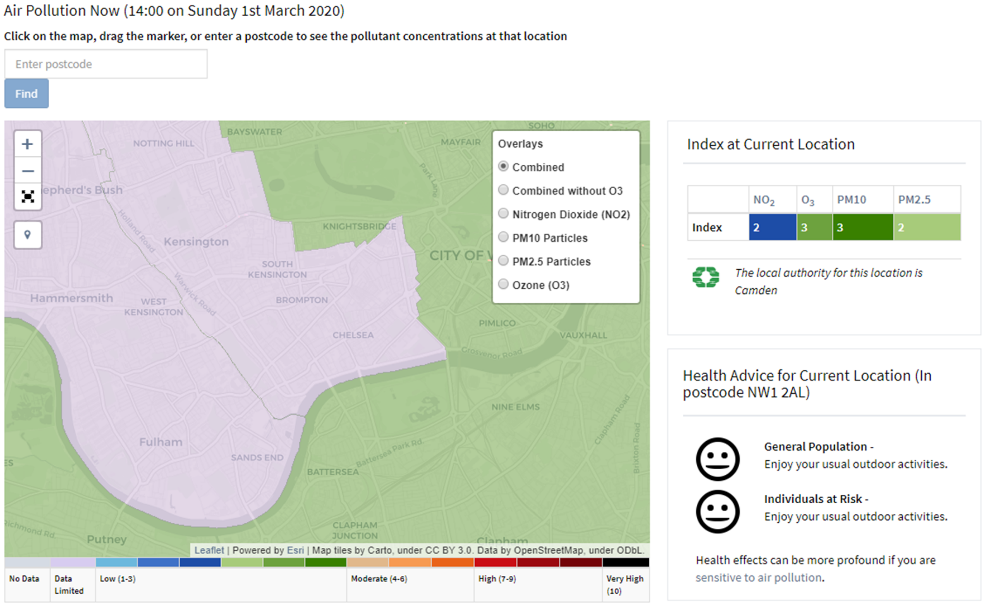Image resolution: width=991 pixels, height=606 pixels.
Task: Click the green local authority icon
Action: (705, 277)
